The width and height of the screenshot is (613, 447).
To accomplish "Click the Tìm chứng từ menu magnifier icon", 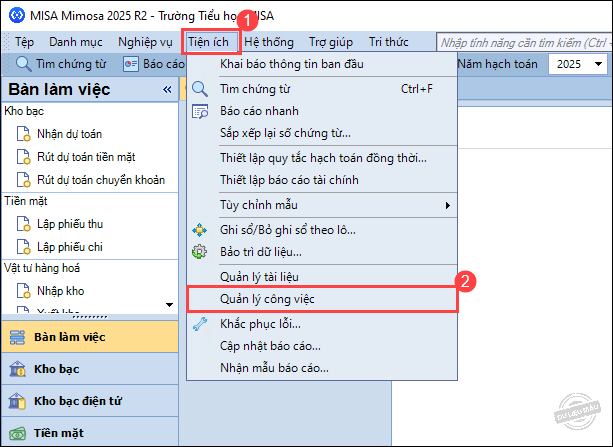I will 200,89.
